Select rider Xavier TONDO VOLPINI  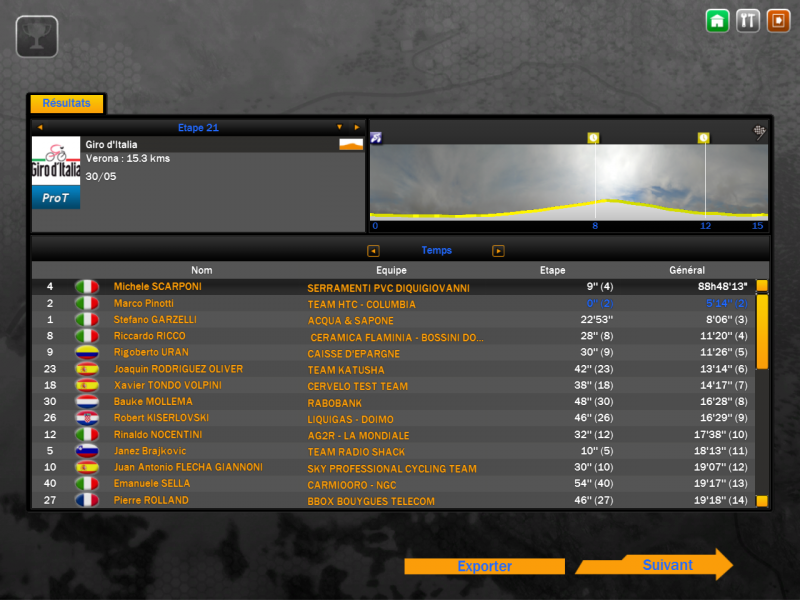[168, 385]
